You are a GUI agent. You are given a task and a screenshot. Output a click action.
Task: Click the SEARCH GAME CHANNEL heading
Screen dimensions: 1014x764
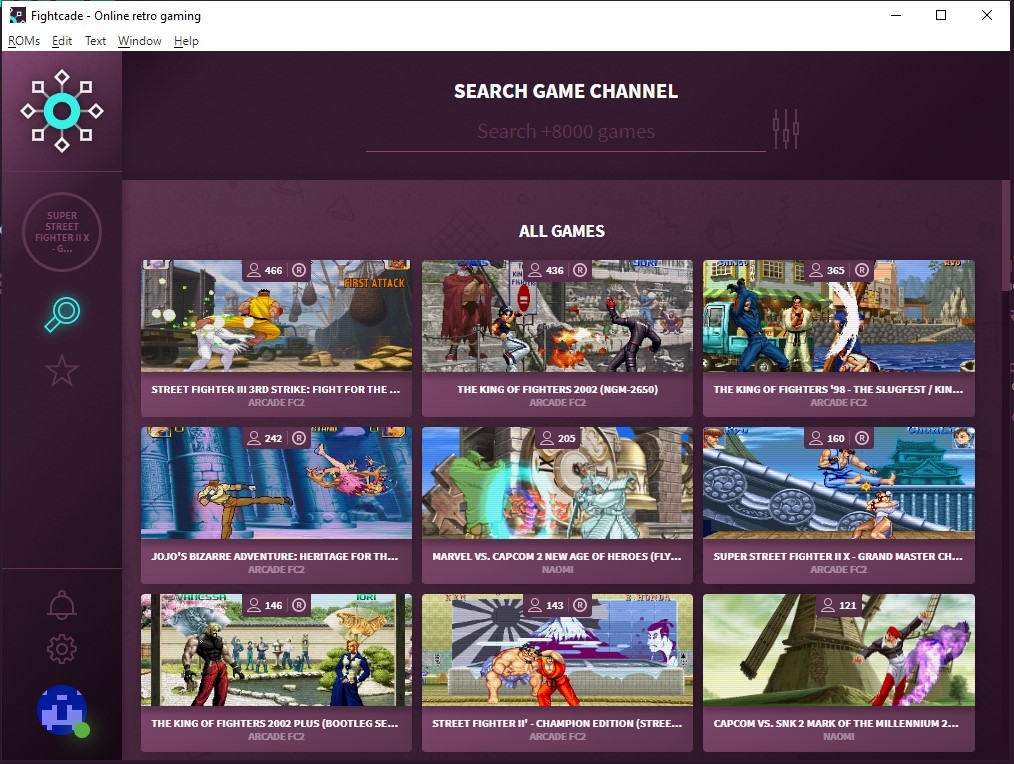[566, 91]
